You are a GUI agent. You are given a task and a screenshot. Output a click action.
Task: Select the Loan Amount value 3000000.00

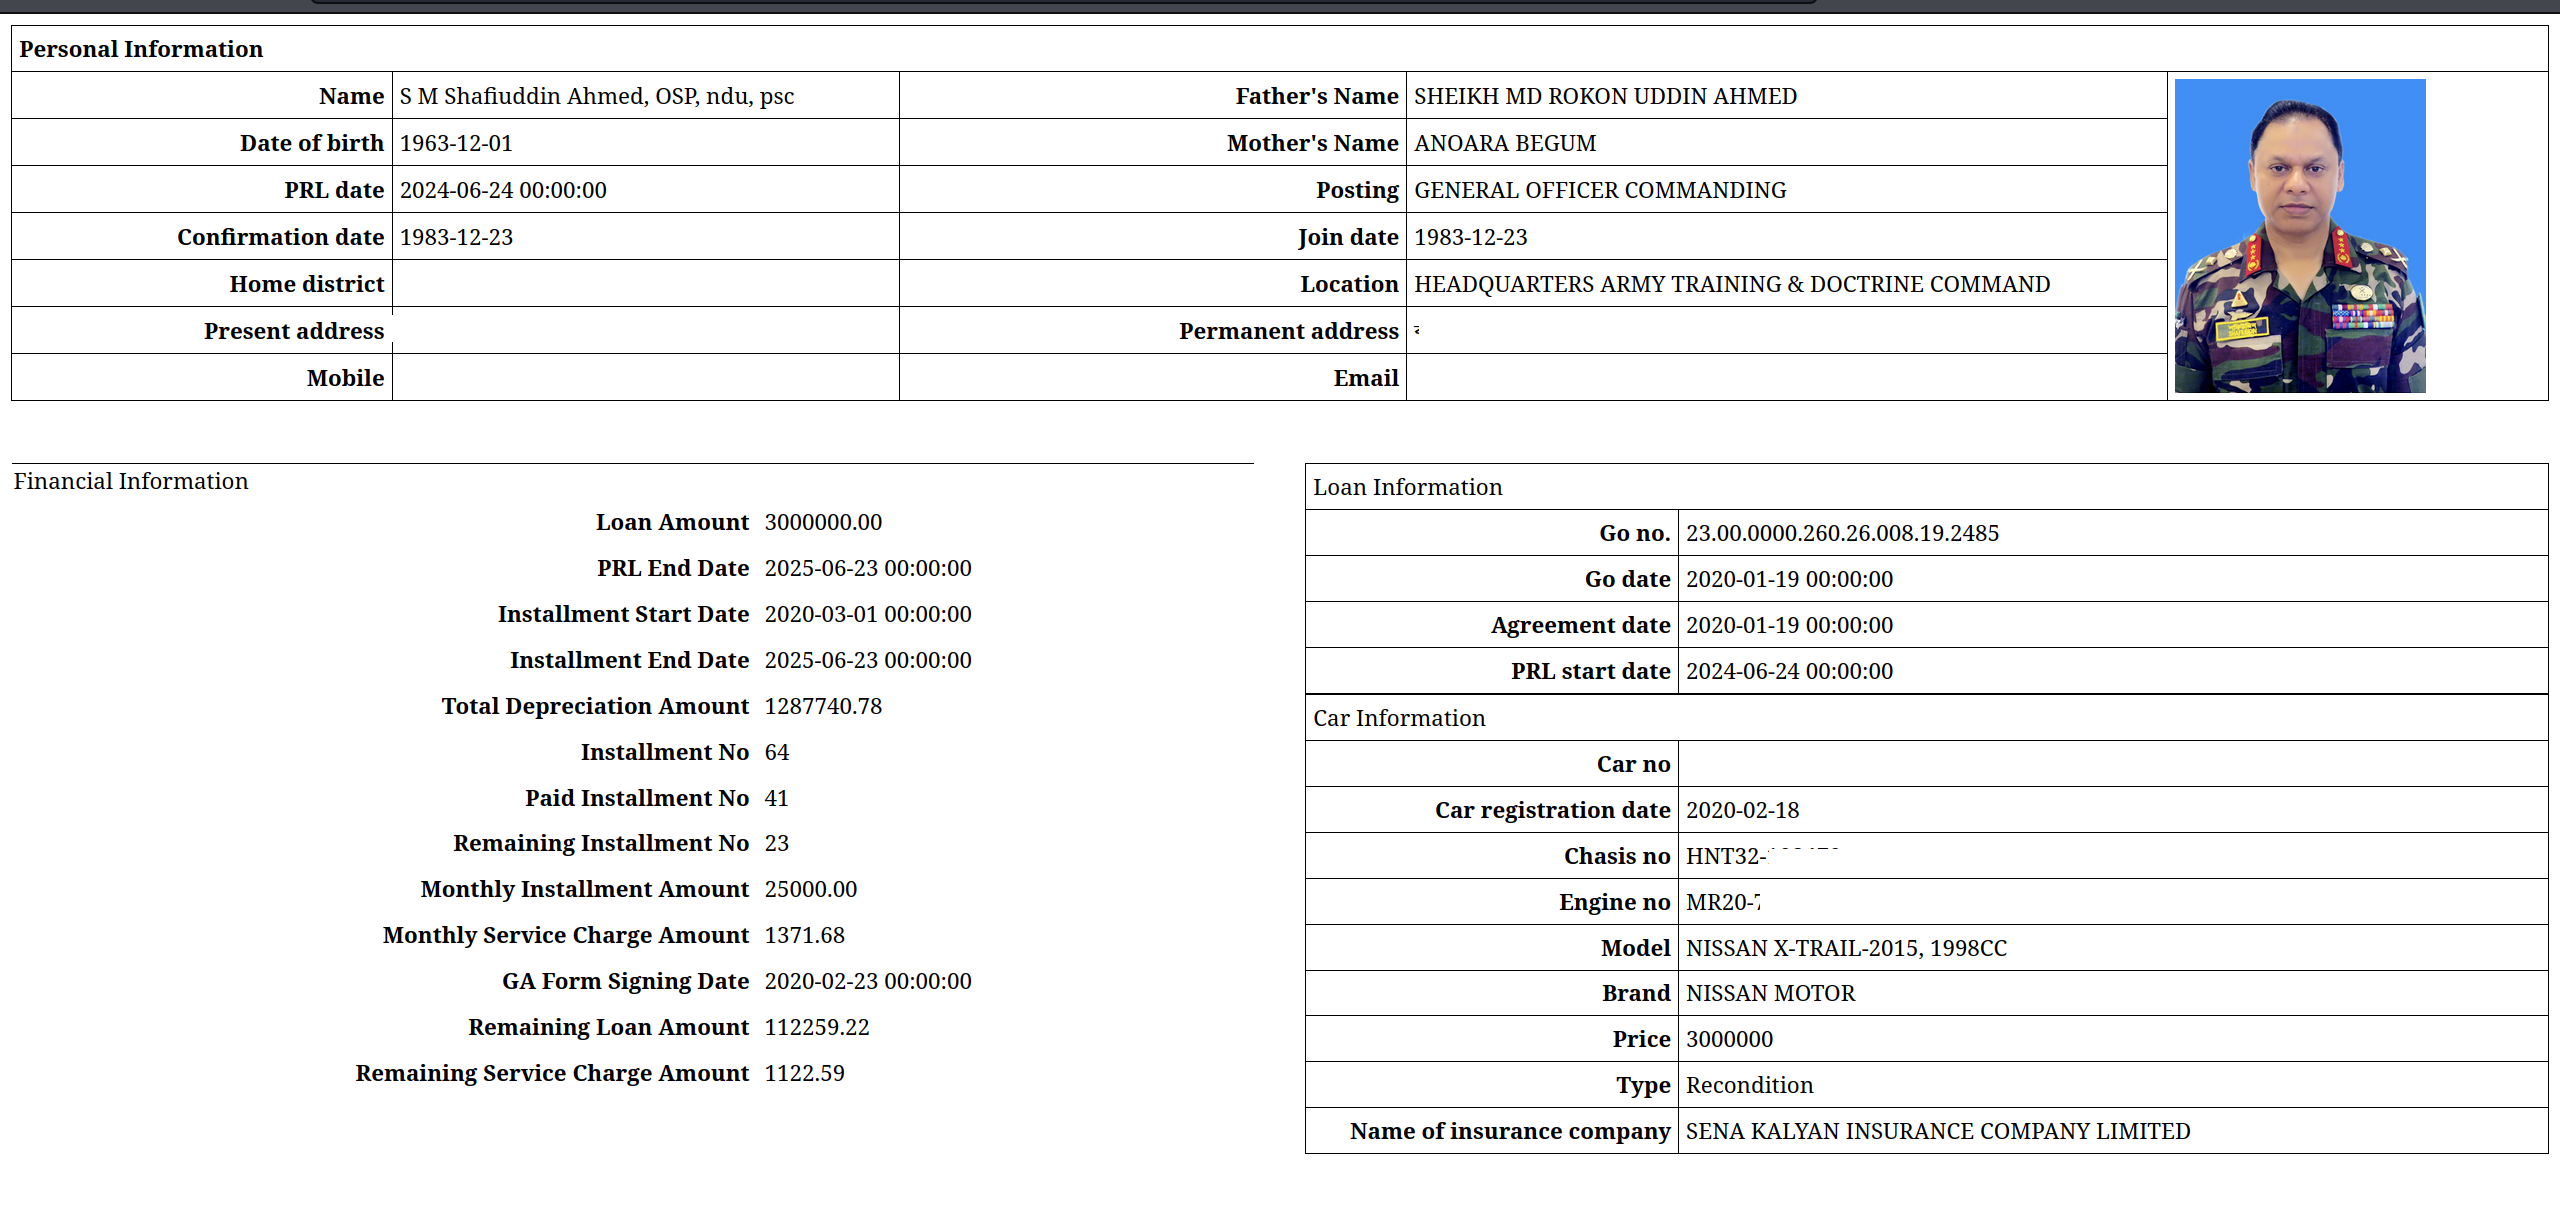(x=823, y=522)
